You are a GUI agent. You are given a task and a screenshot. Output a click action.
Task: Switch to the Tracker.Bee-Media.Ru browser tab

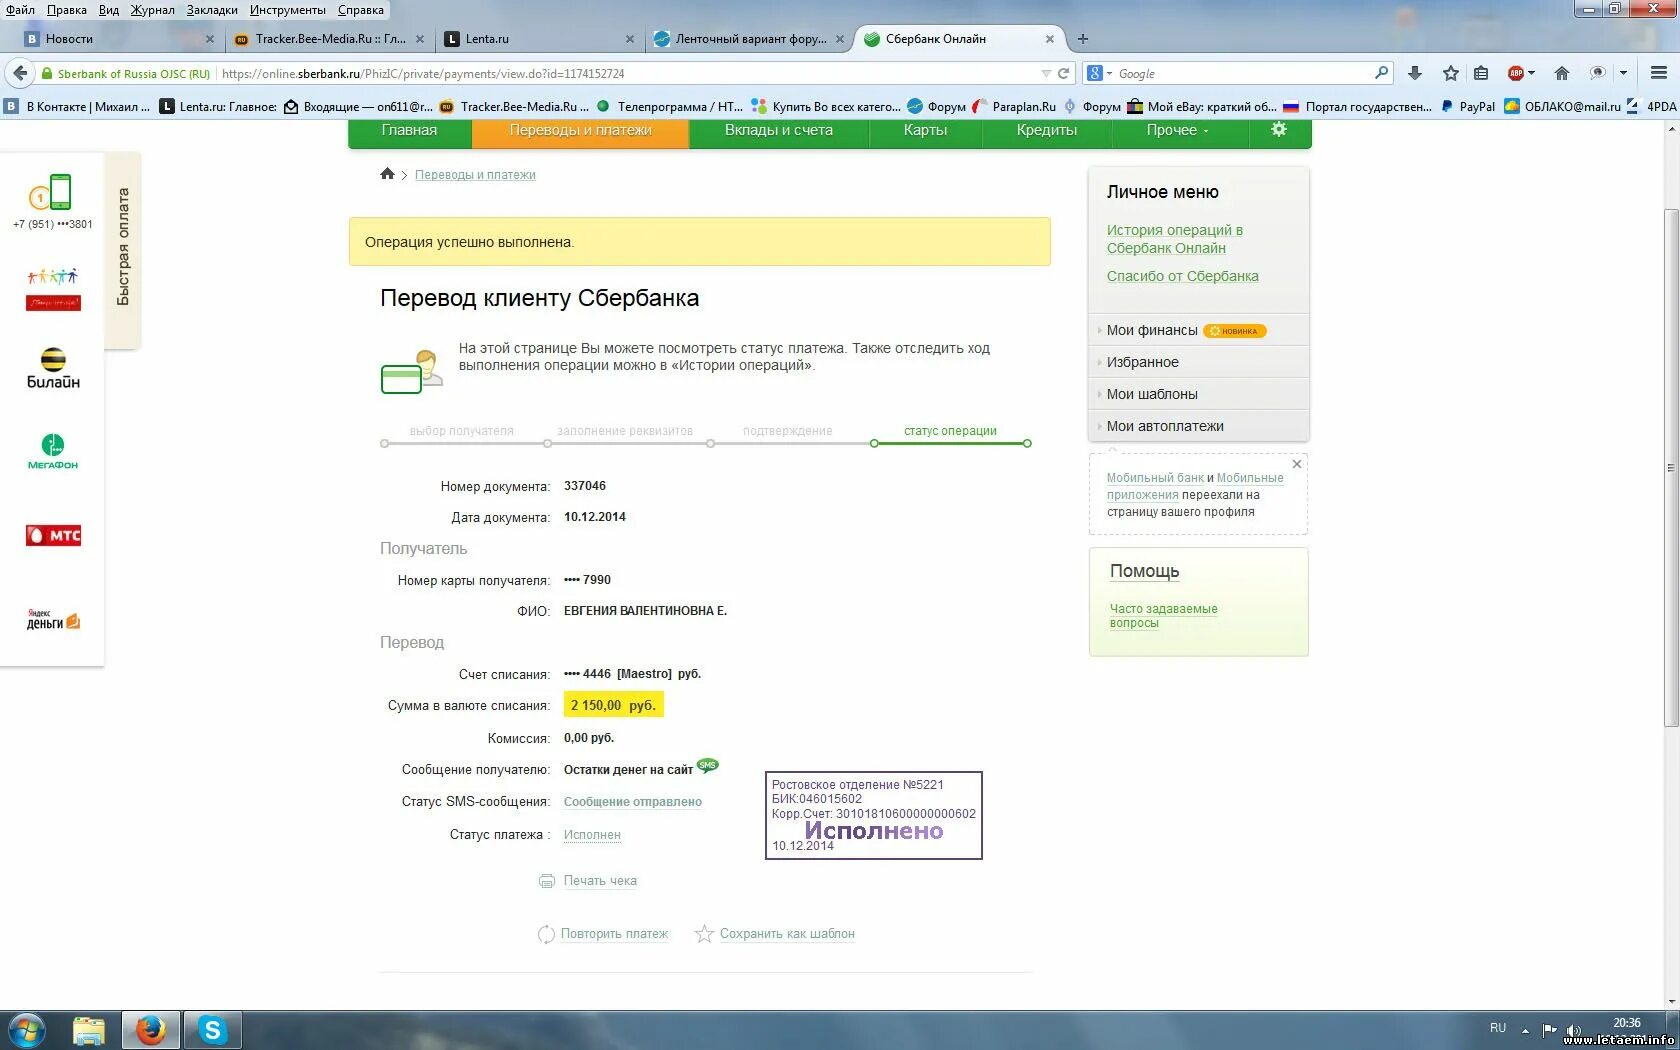(x=330, y=39)
